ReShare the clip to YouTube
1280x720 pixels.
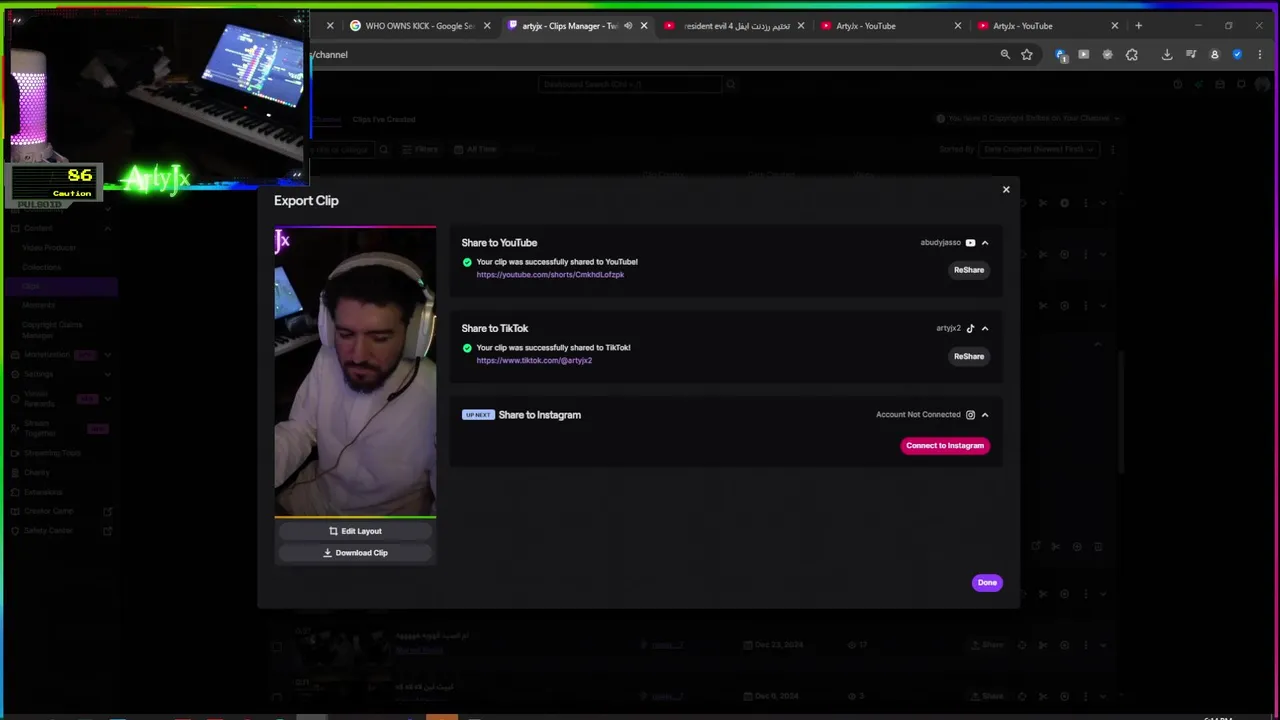click(969, 270)
